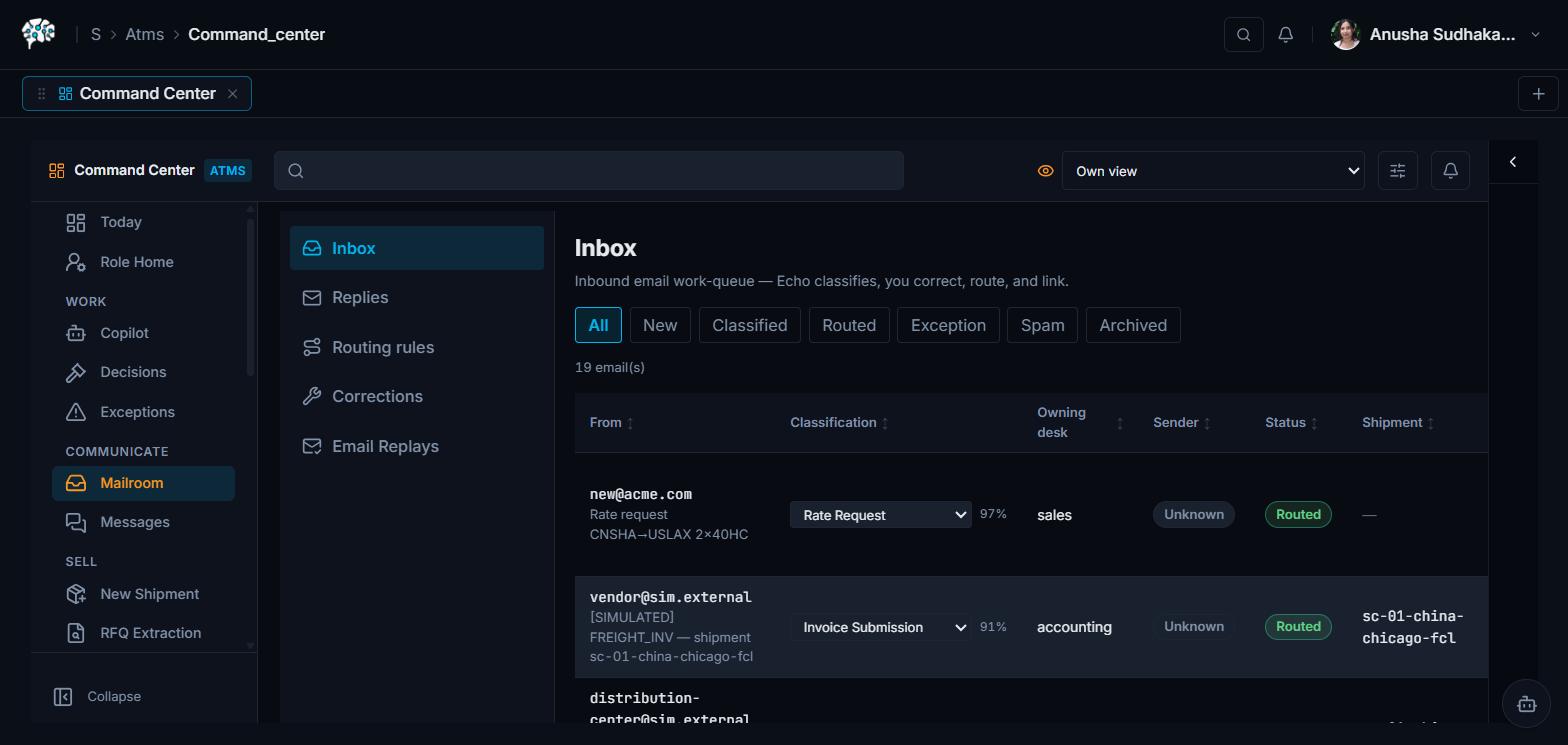
Task: Click the ATMS badge
Action: click(227, 170)
